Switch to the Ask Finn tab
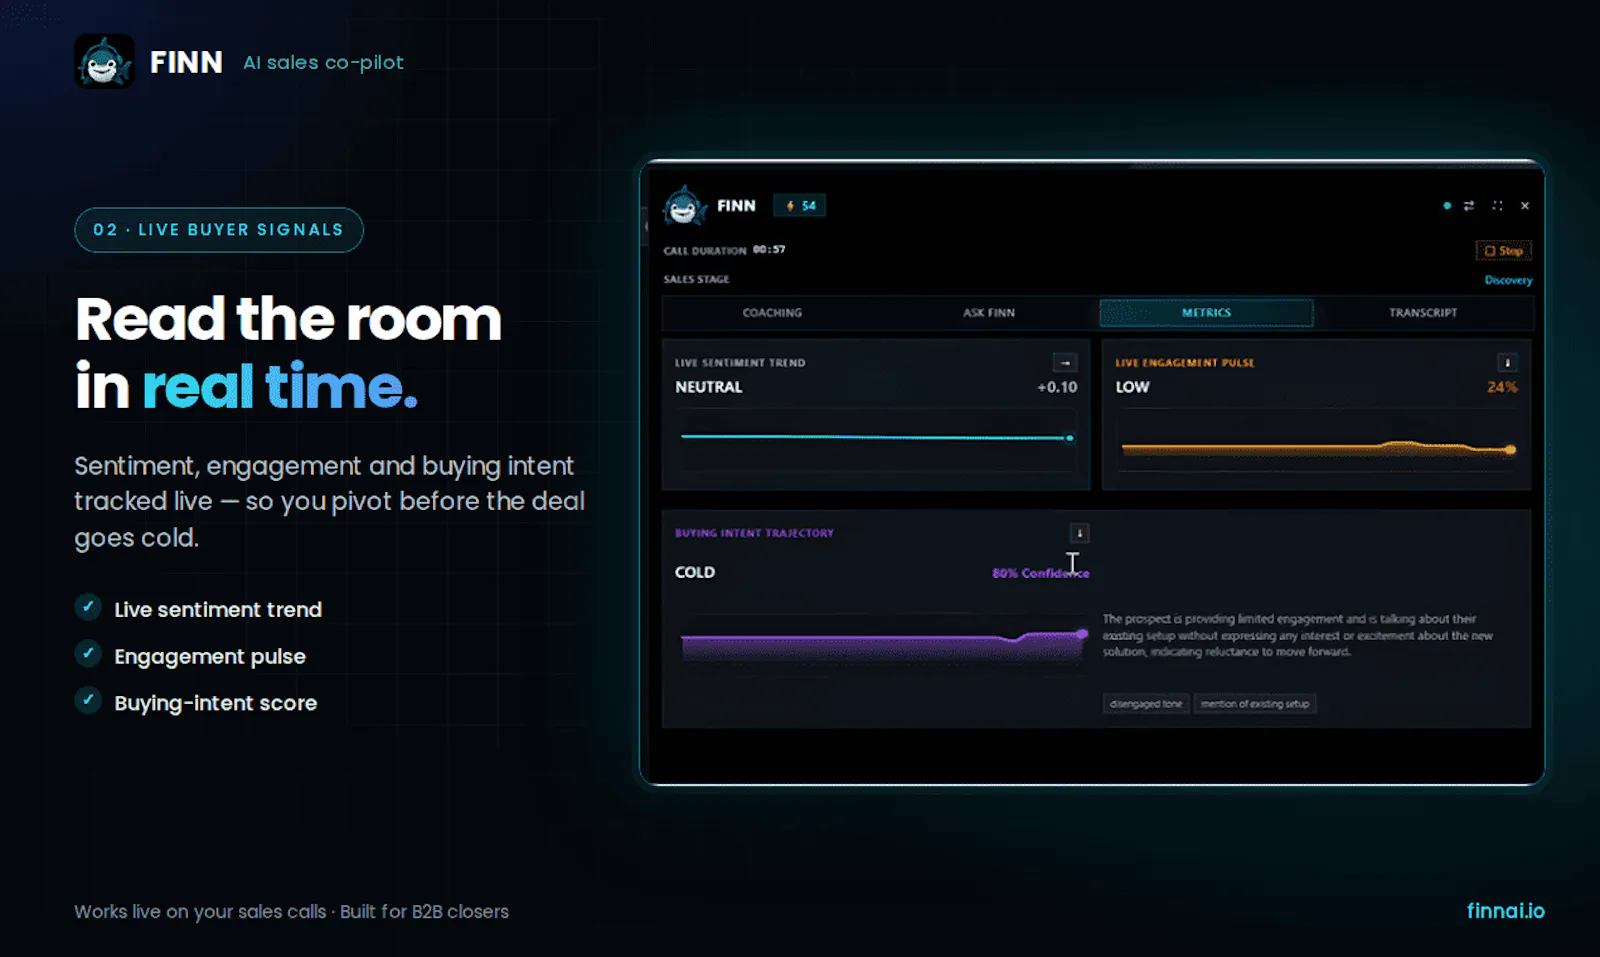Viewport: 1600px width, 957px height. [989, 313]
